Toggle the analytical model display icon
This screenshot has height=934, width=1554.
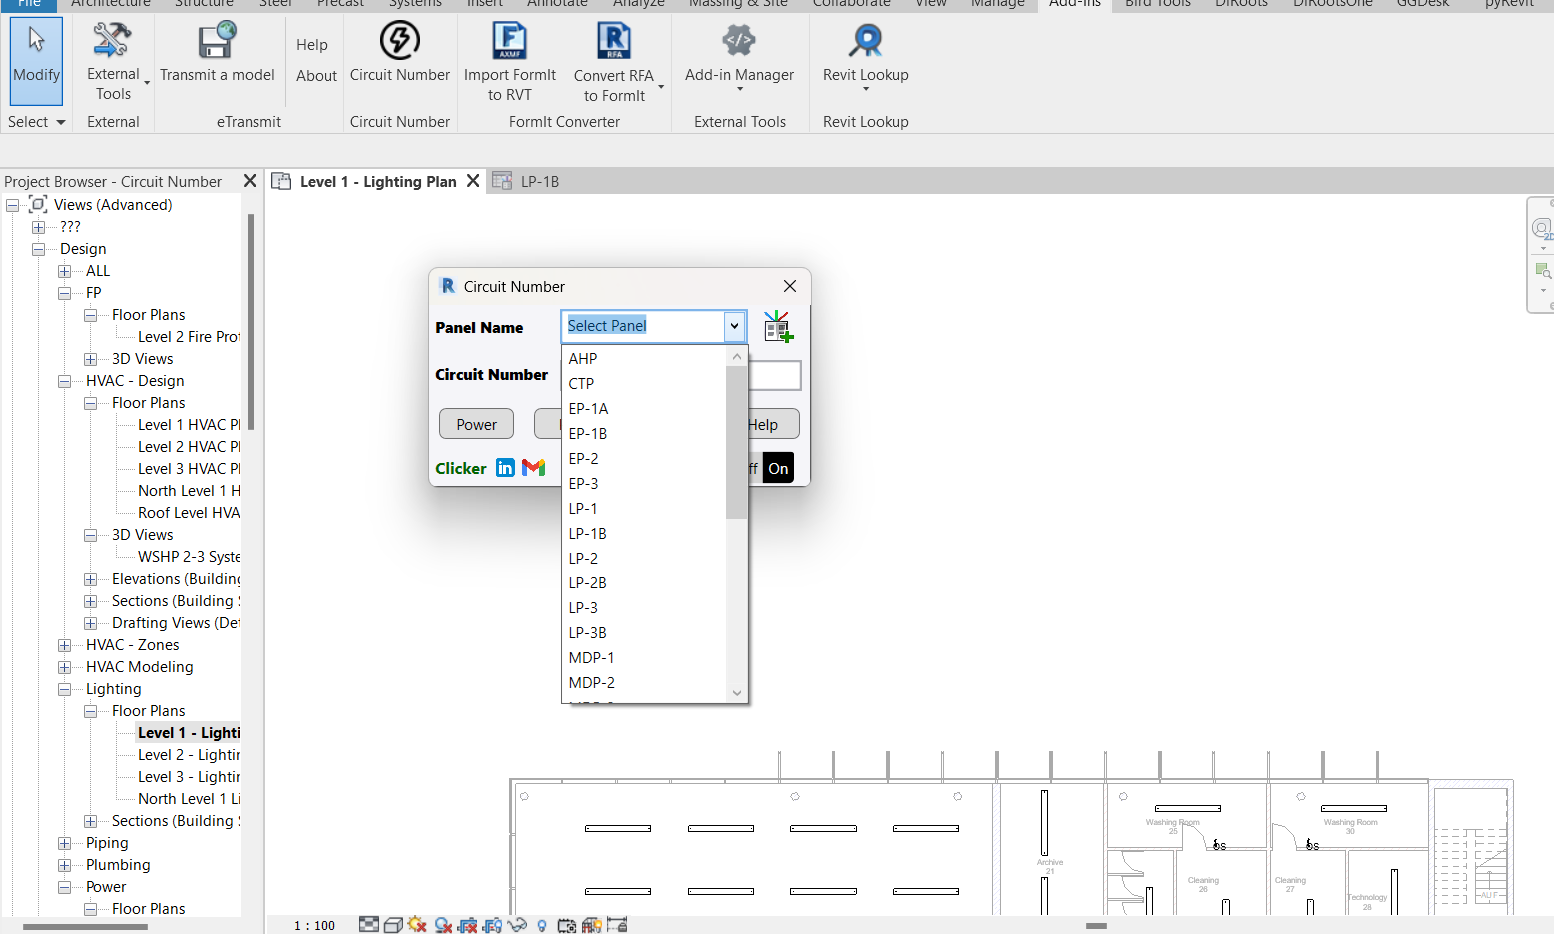point(592,925)
